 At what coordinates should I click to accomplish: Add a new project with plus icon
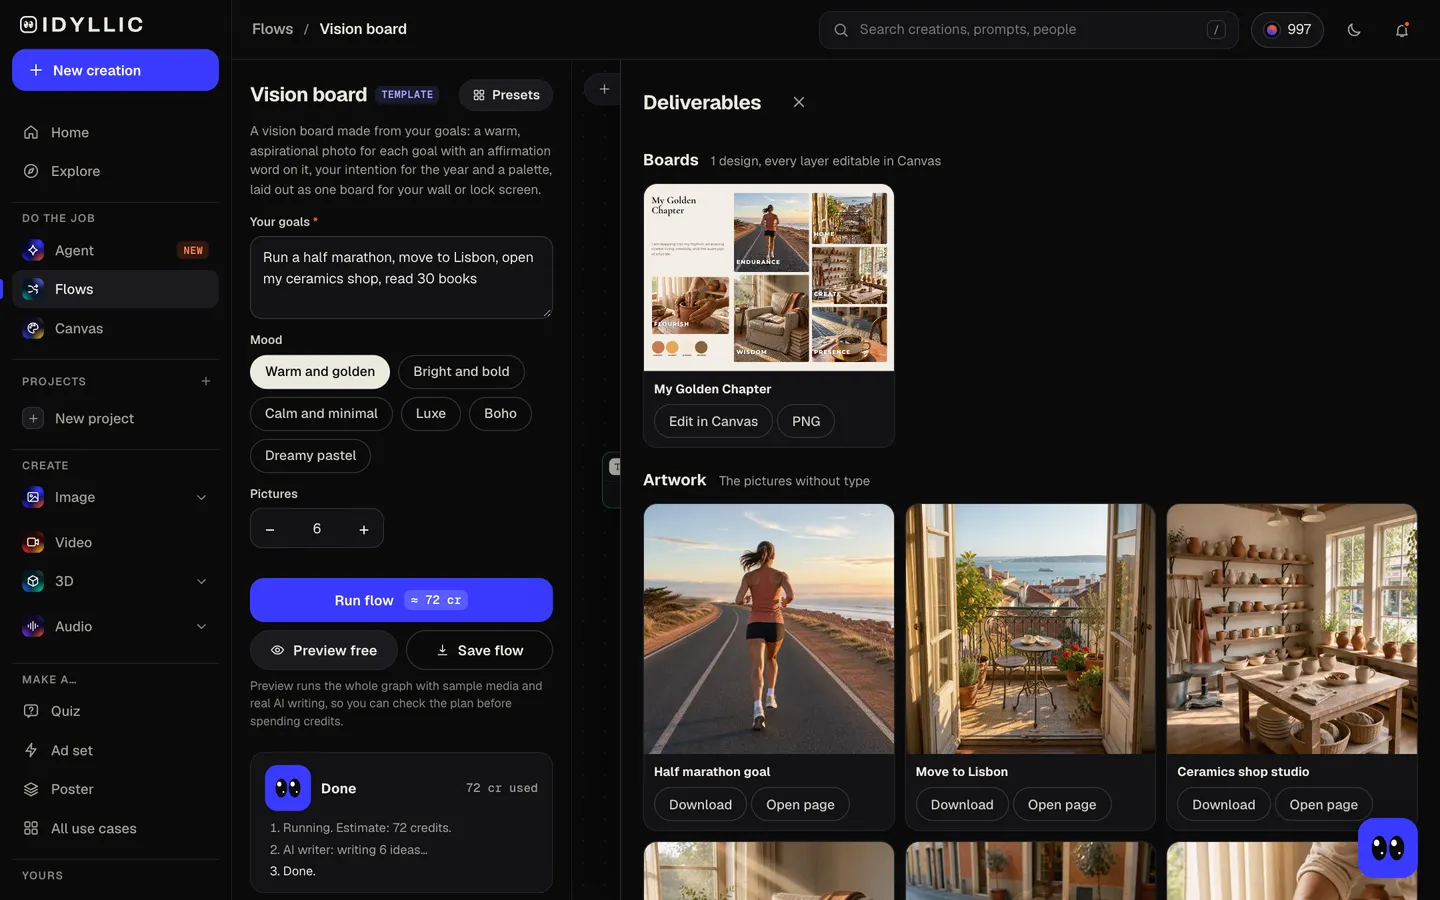point(206,381)
